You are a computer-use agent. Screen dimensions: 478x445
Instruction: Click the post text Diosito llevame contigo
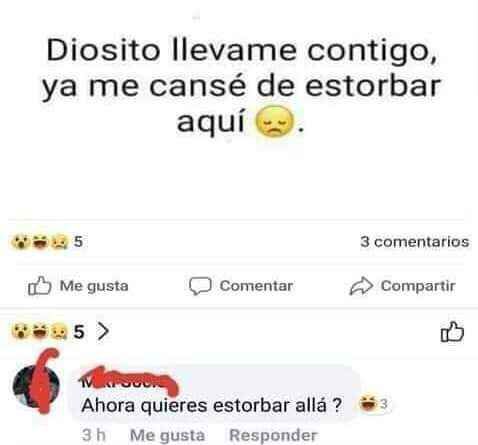(241, 51)
